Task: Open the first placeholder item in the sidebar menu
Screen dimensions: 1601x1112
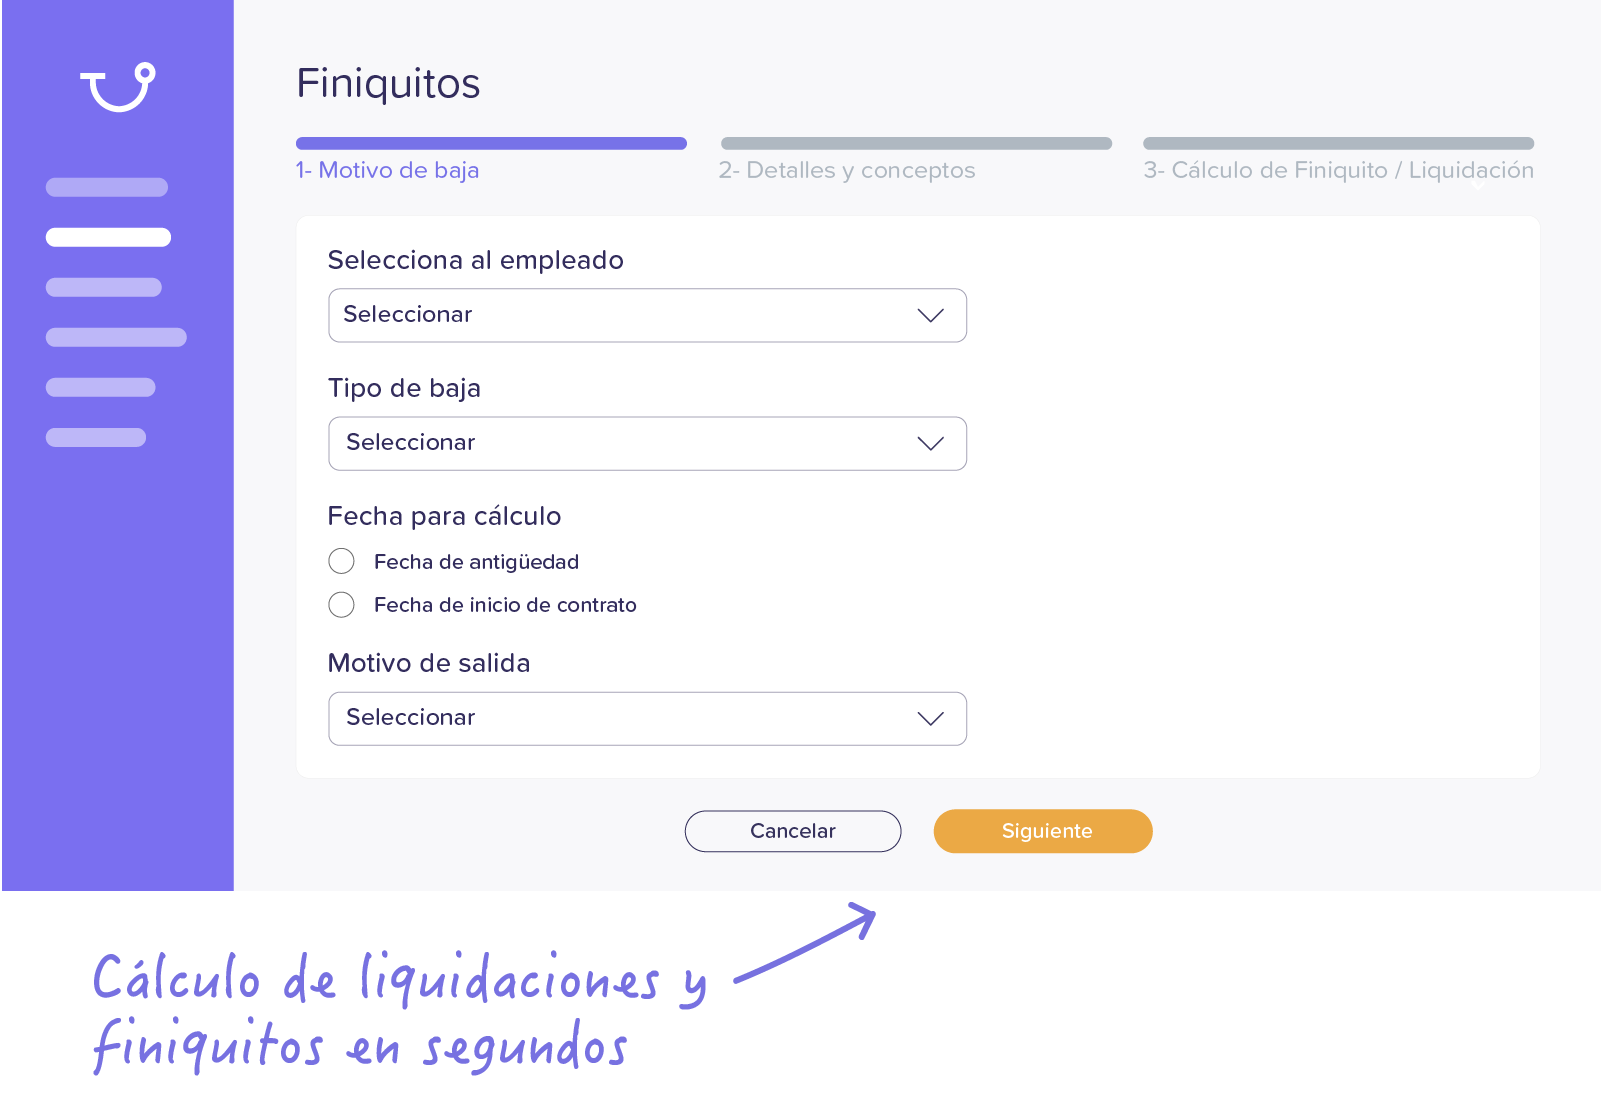Action: tap(107, 187)
